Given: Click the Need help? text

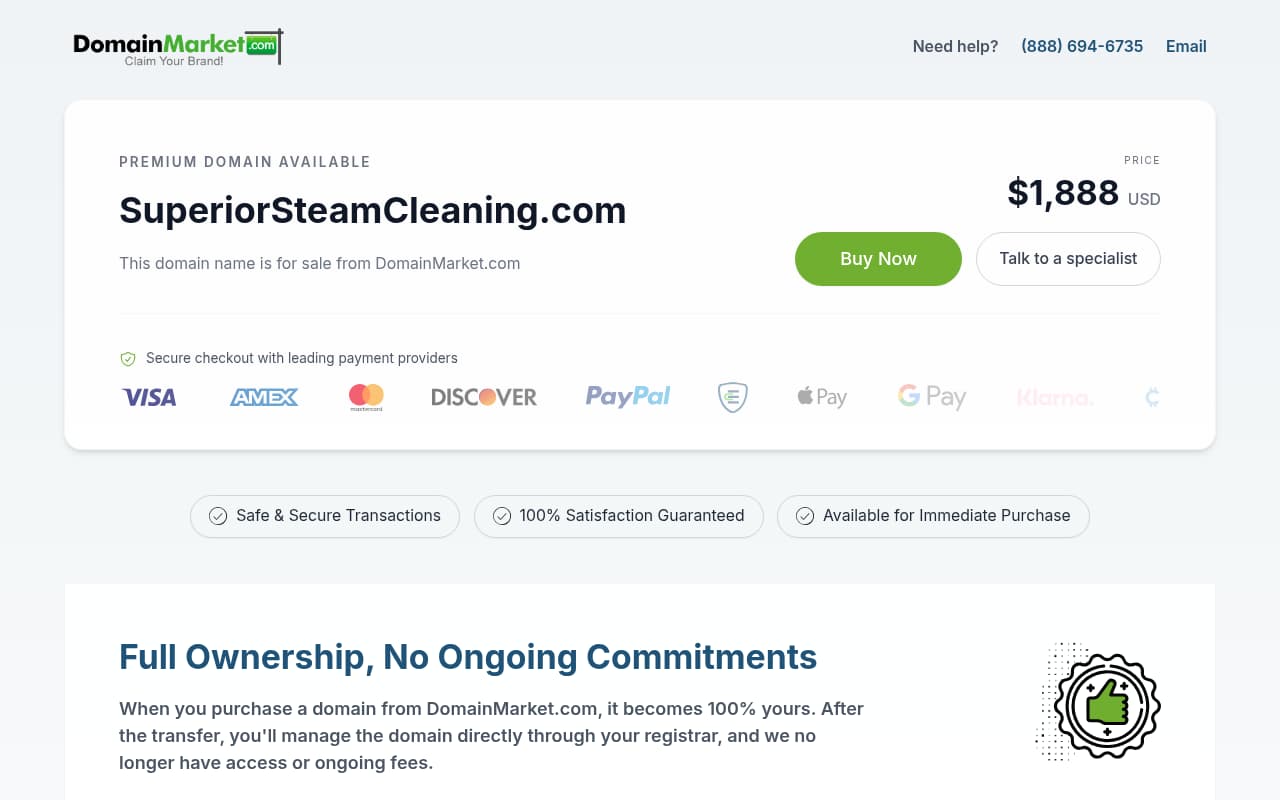Looking at the screenshot, I should coord(955,46).
